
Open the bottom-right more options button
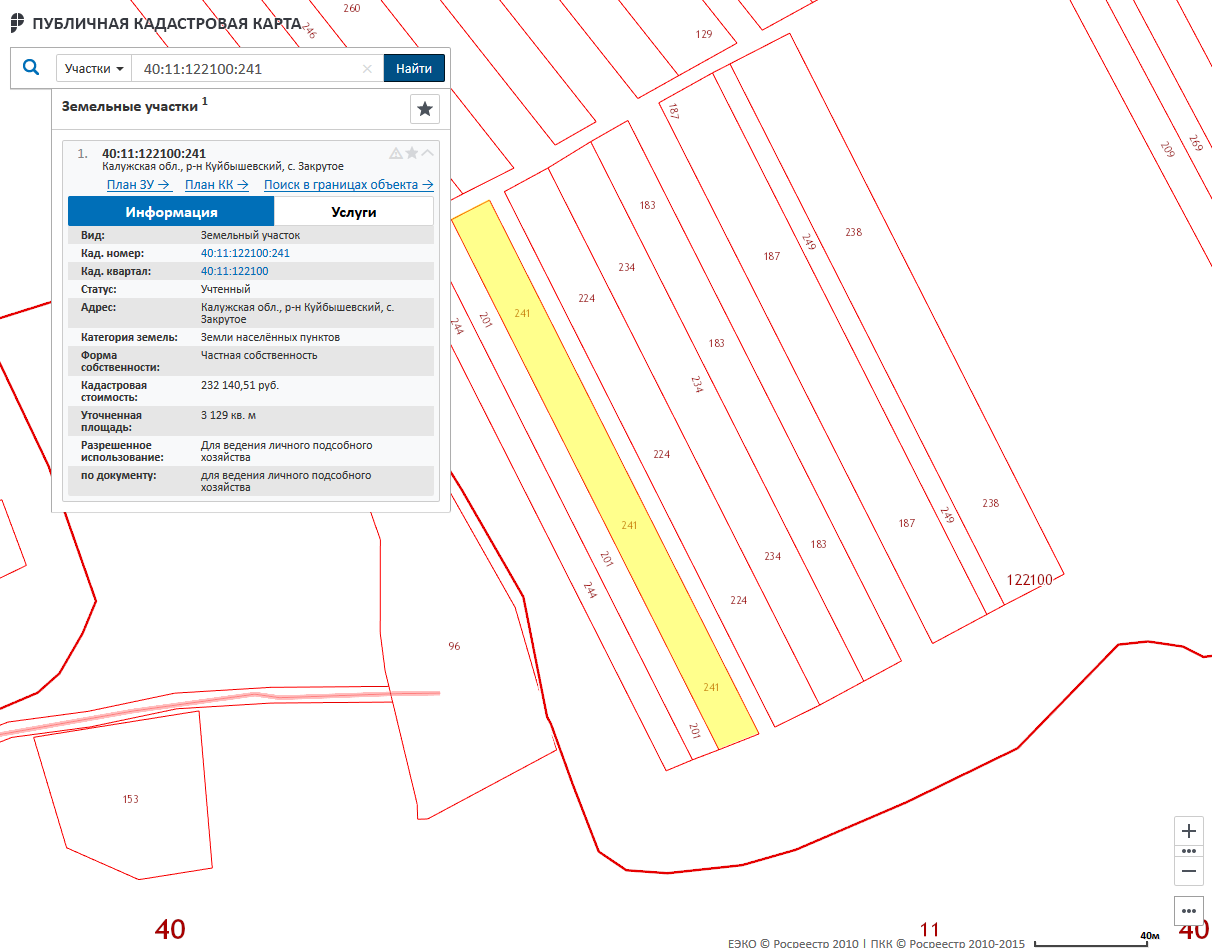[1189, 911]
